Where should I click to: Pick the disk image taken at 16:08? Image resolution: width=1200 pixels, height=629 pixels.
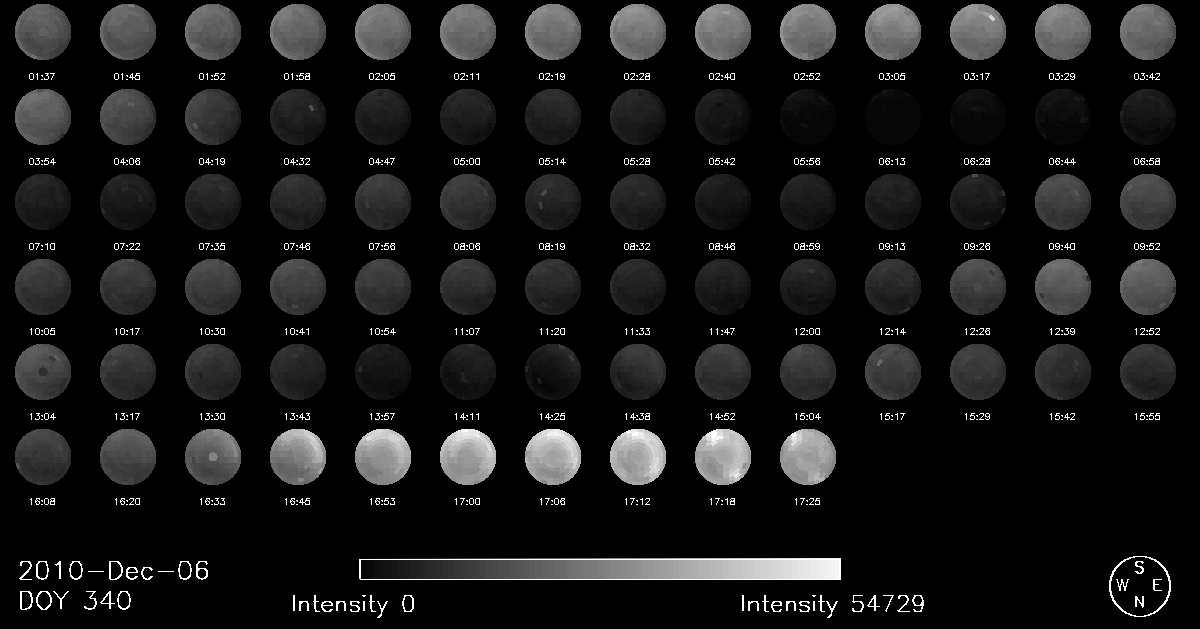(x=43, y=456)
